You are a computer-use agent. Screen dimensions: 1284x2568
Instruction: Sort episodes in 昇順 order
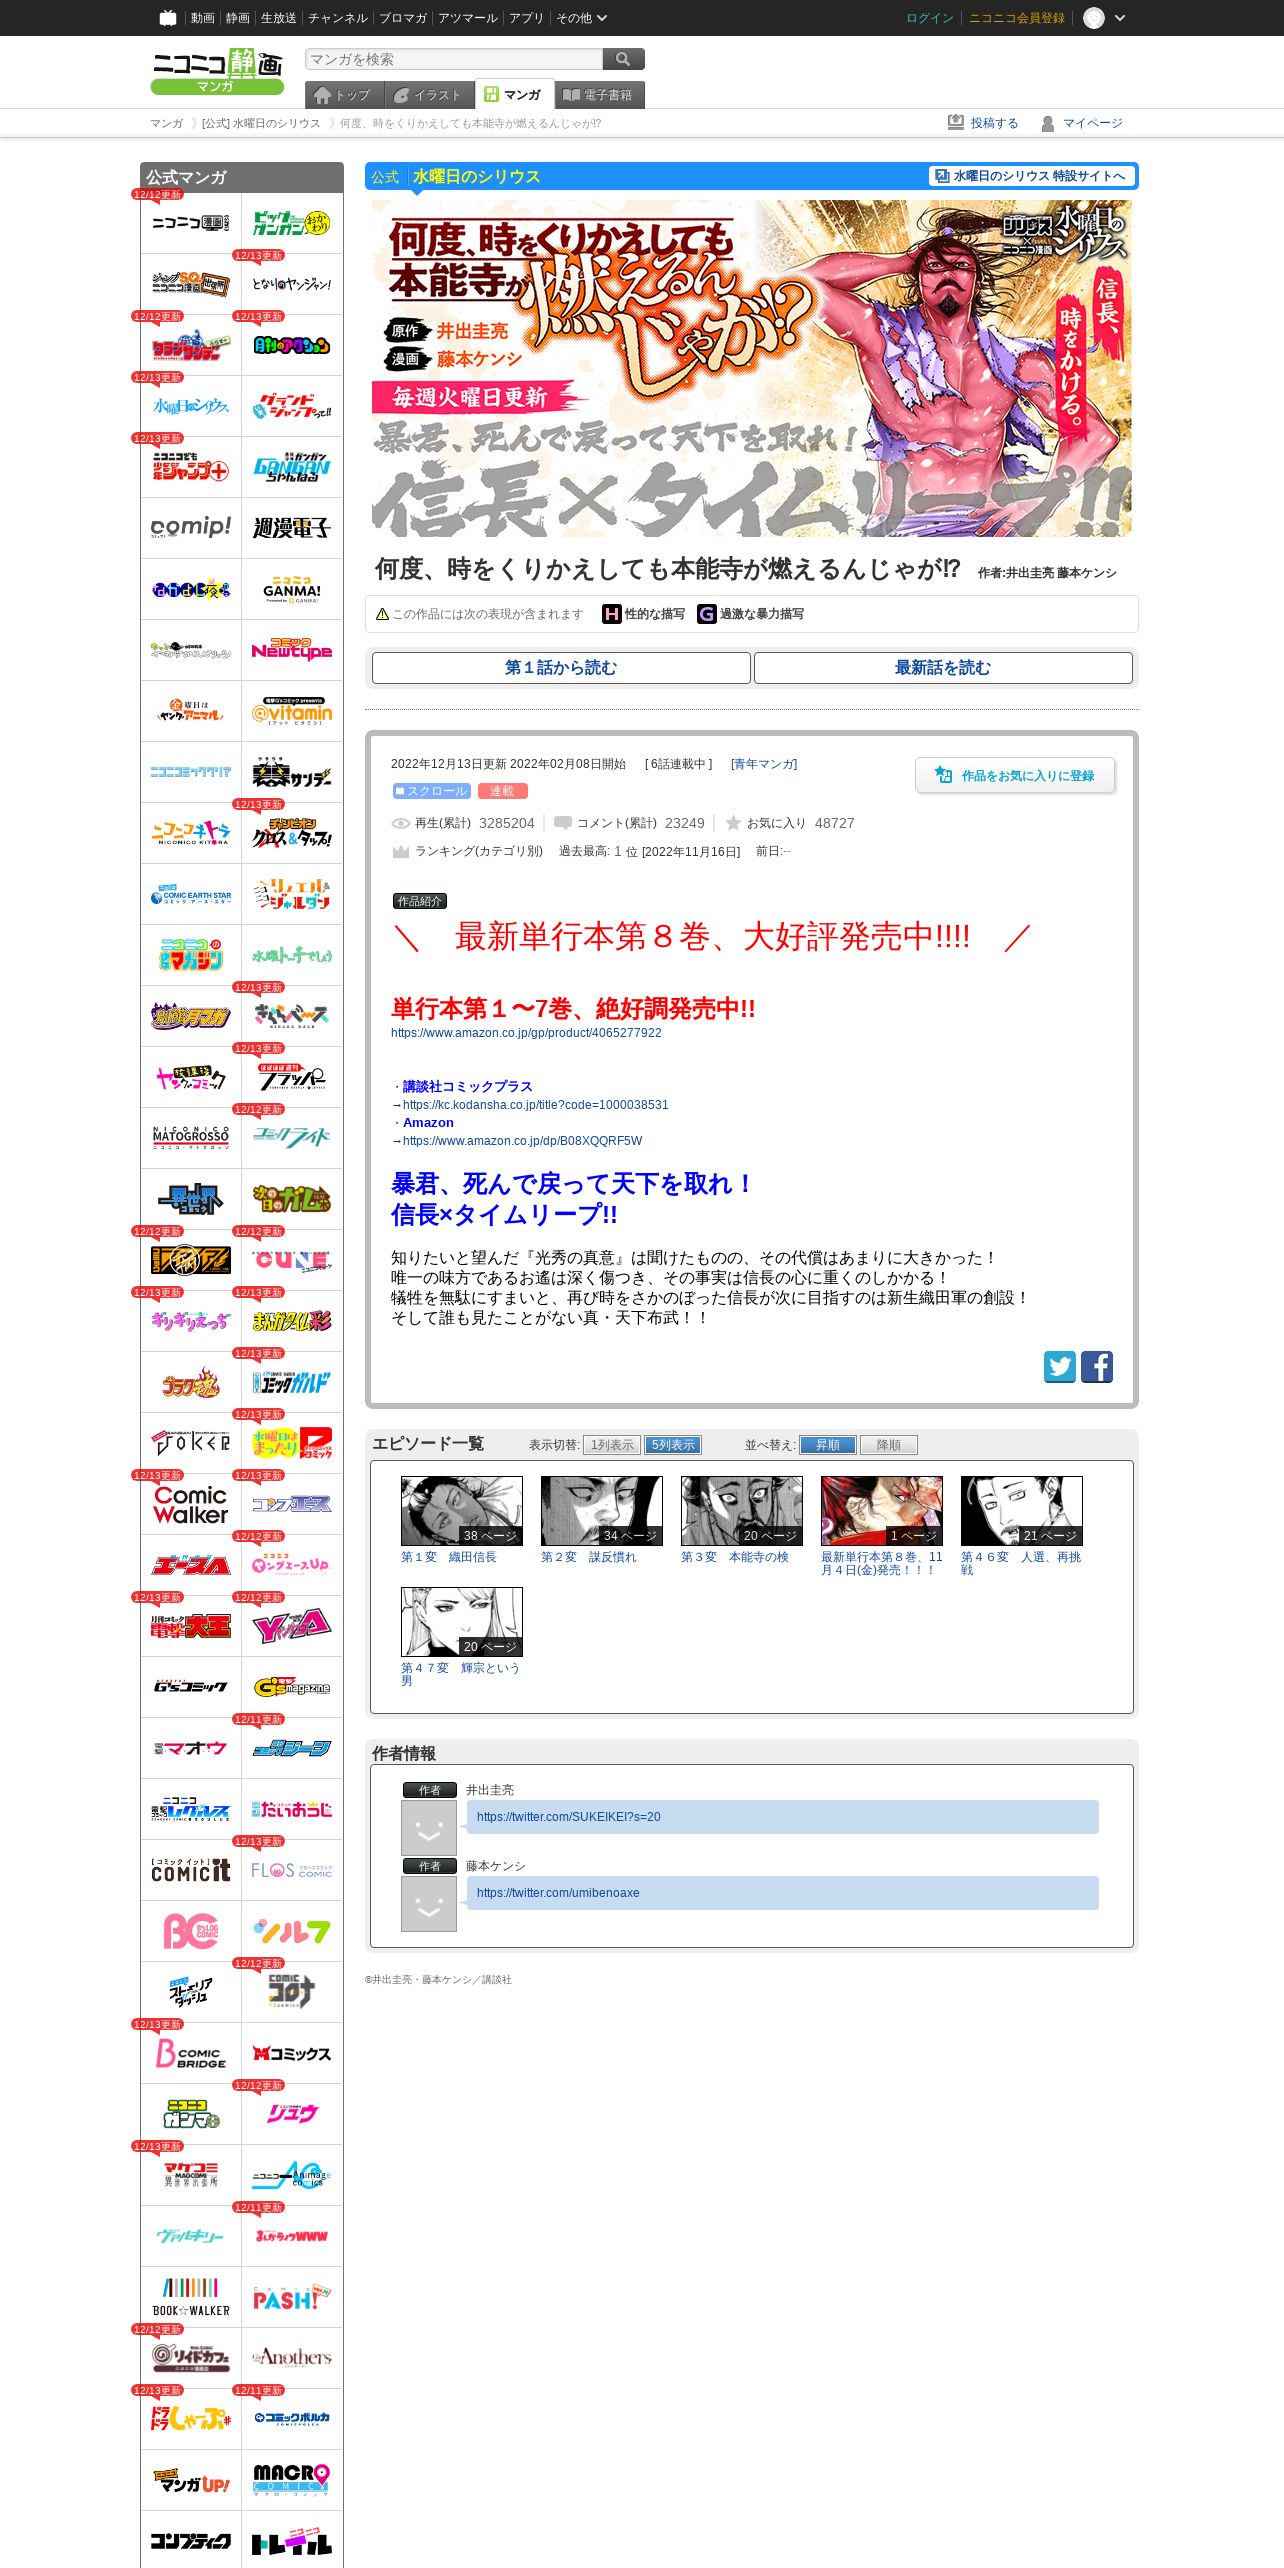(828, 1445)
